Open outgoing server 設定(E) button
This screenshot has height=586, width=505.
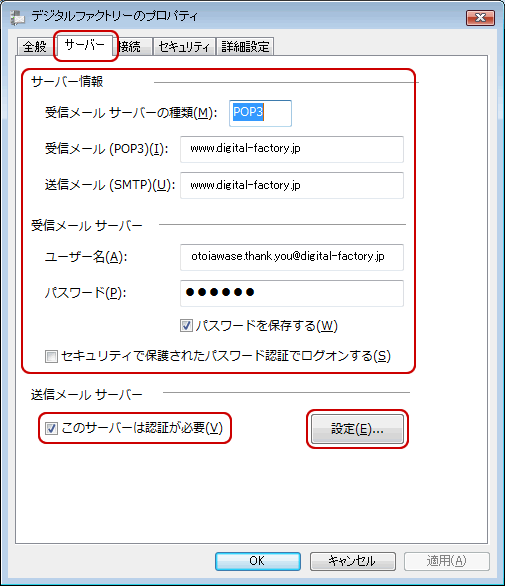pos(357,429)
